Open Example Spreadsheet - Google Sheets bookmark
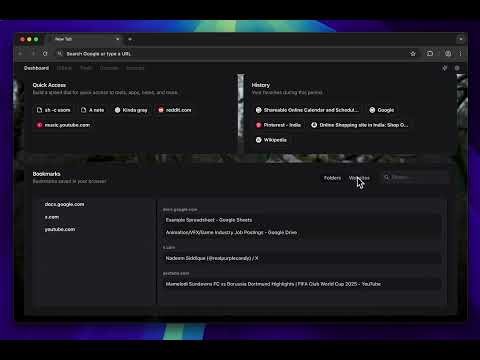 point(303,220)
